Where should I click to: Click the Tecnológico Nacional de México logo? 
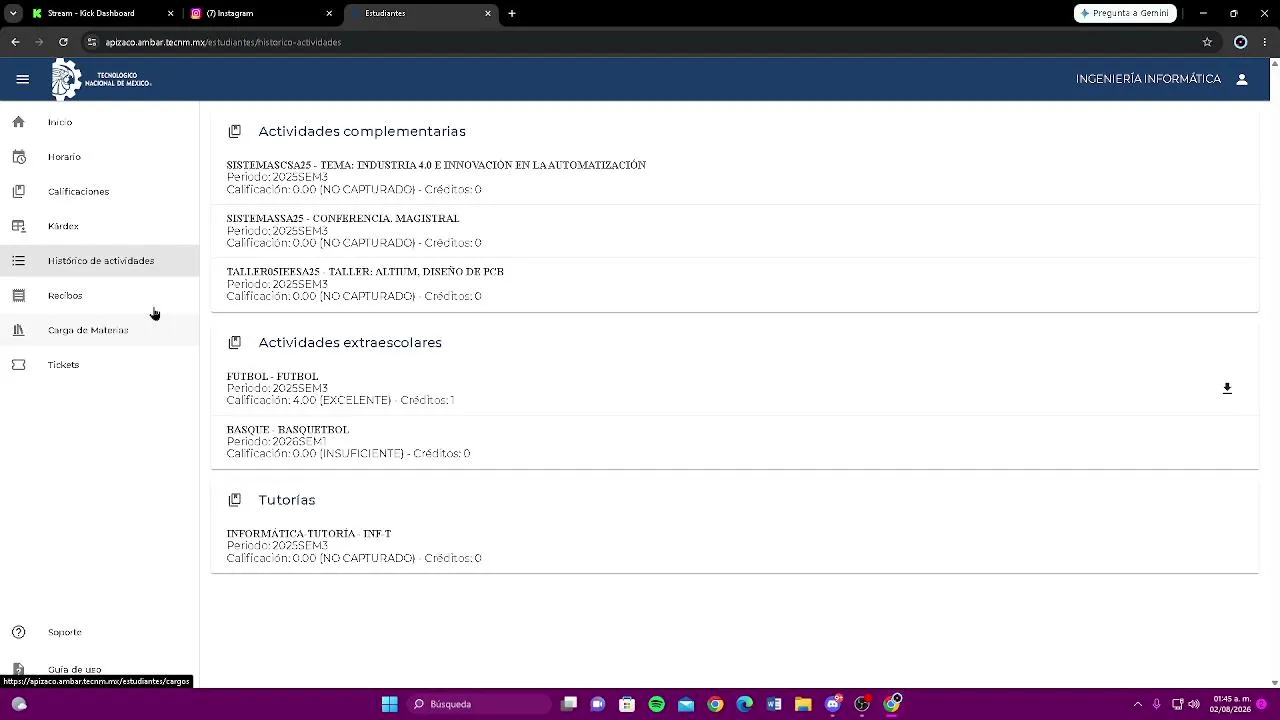(x=101, y=79)
